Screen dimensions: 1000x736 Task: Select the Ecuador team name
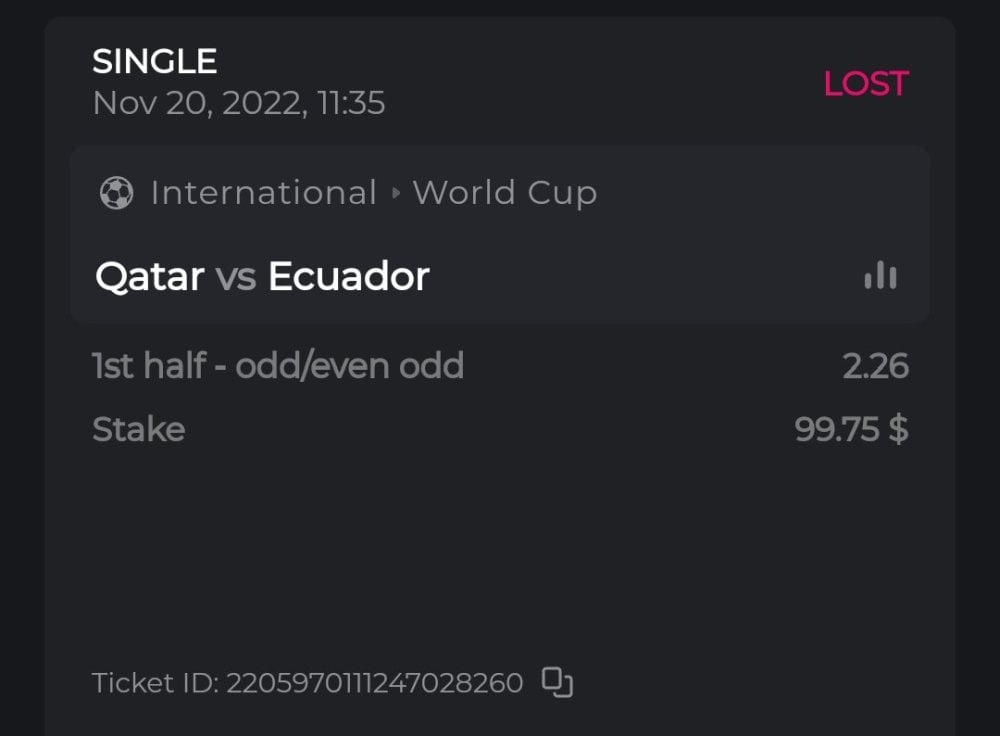pyautogui.click(x=348, y=277)
